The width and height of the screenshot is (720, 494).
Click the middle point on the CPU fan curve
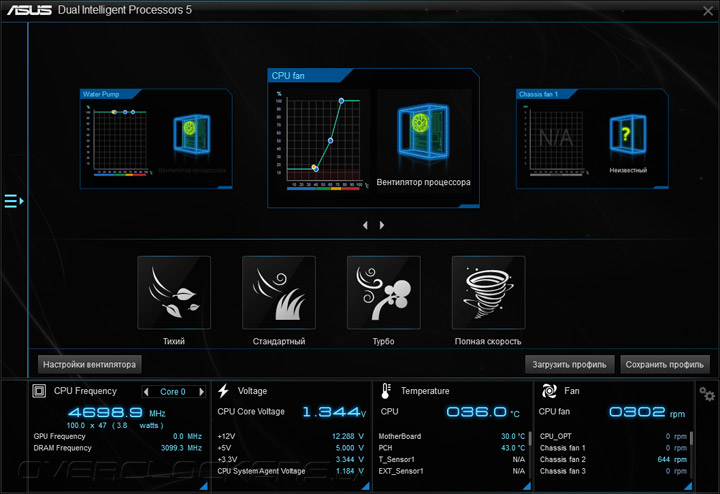click(x=330, y=140)
